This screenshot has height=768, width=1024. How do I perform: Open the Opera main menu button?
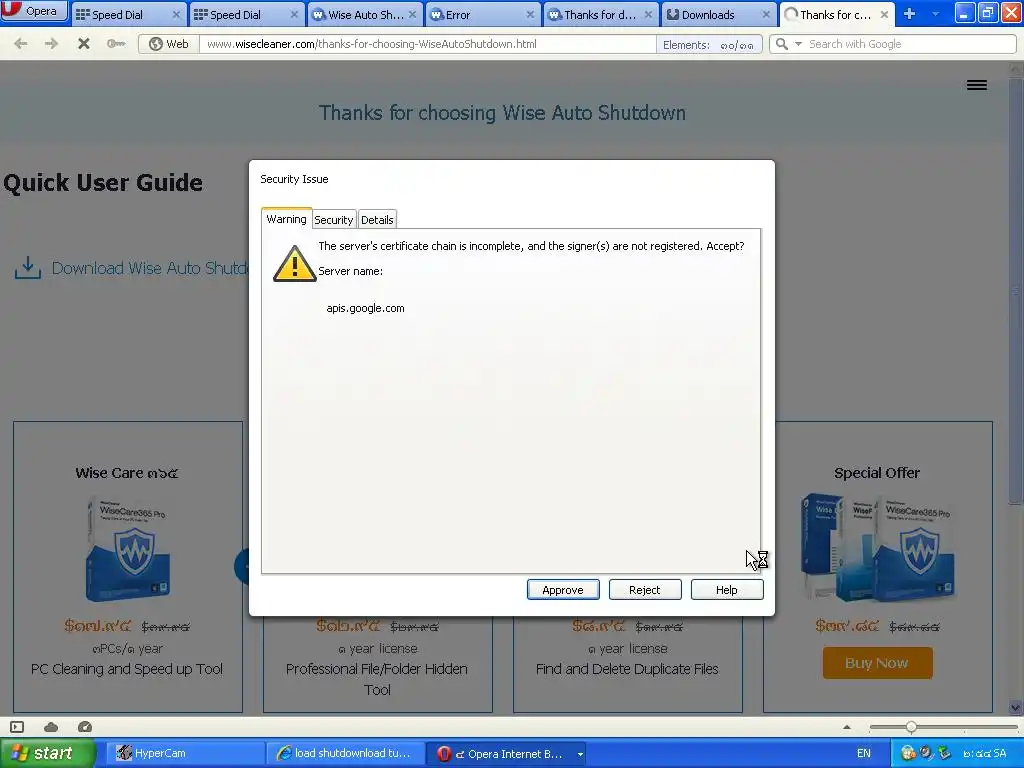tap(34, 11)
